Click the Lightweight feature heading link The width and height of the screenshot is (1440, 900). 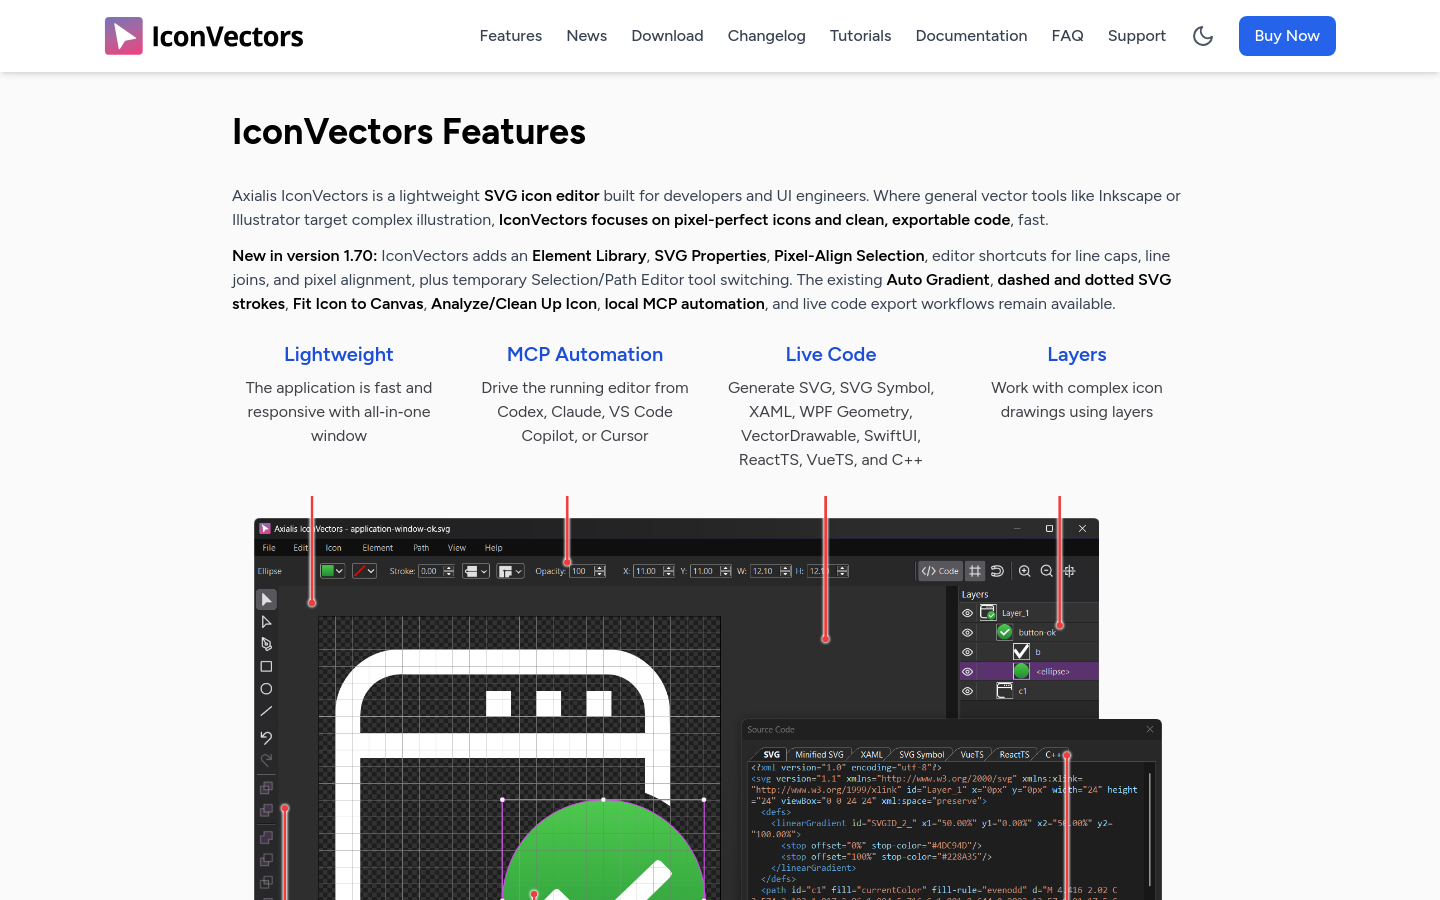pos(339,354)
